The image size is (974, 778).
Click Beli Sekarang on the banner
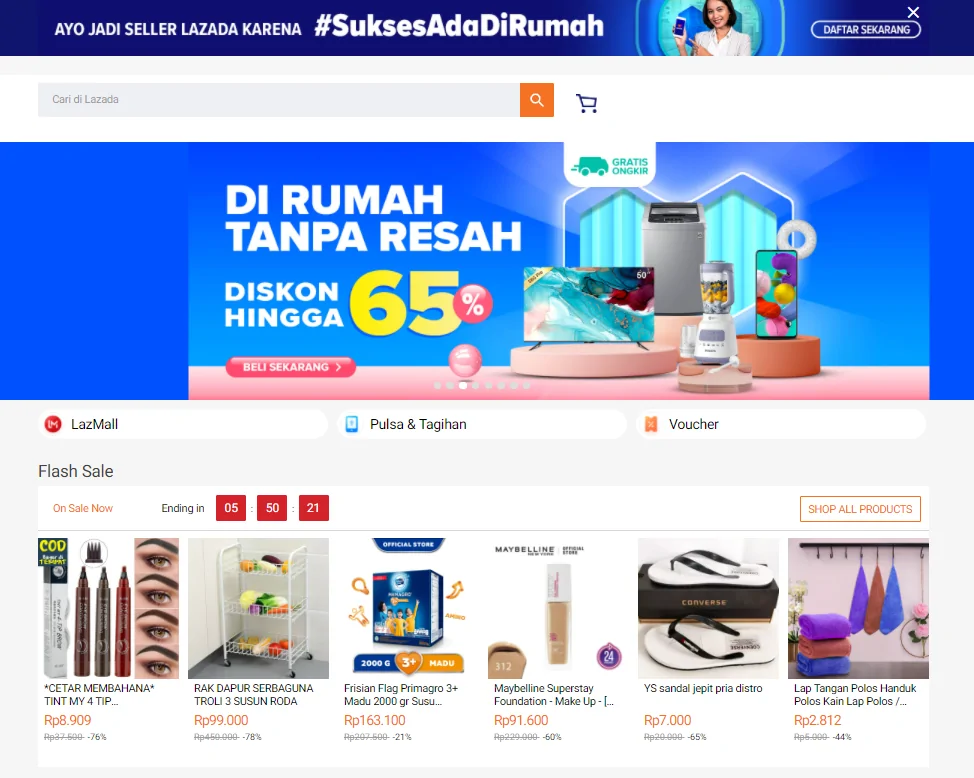pos(291,367)
